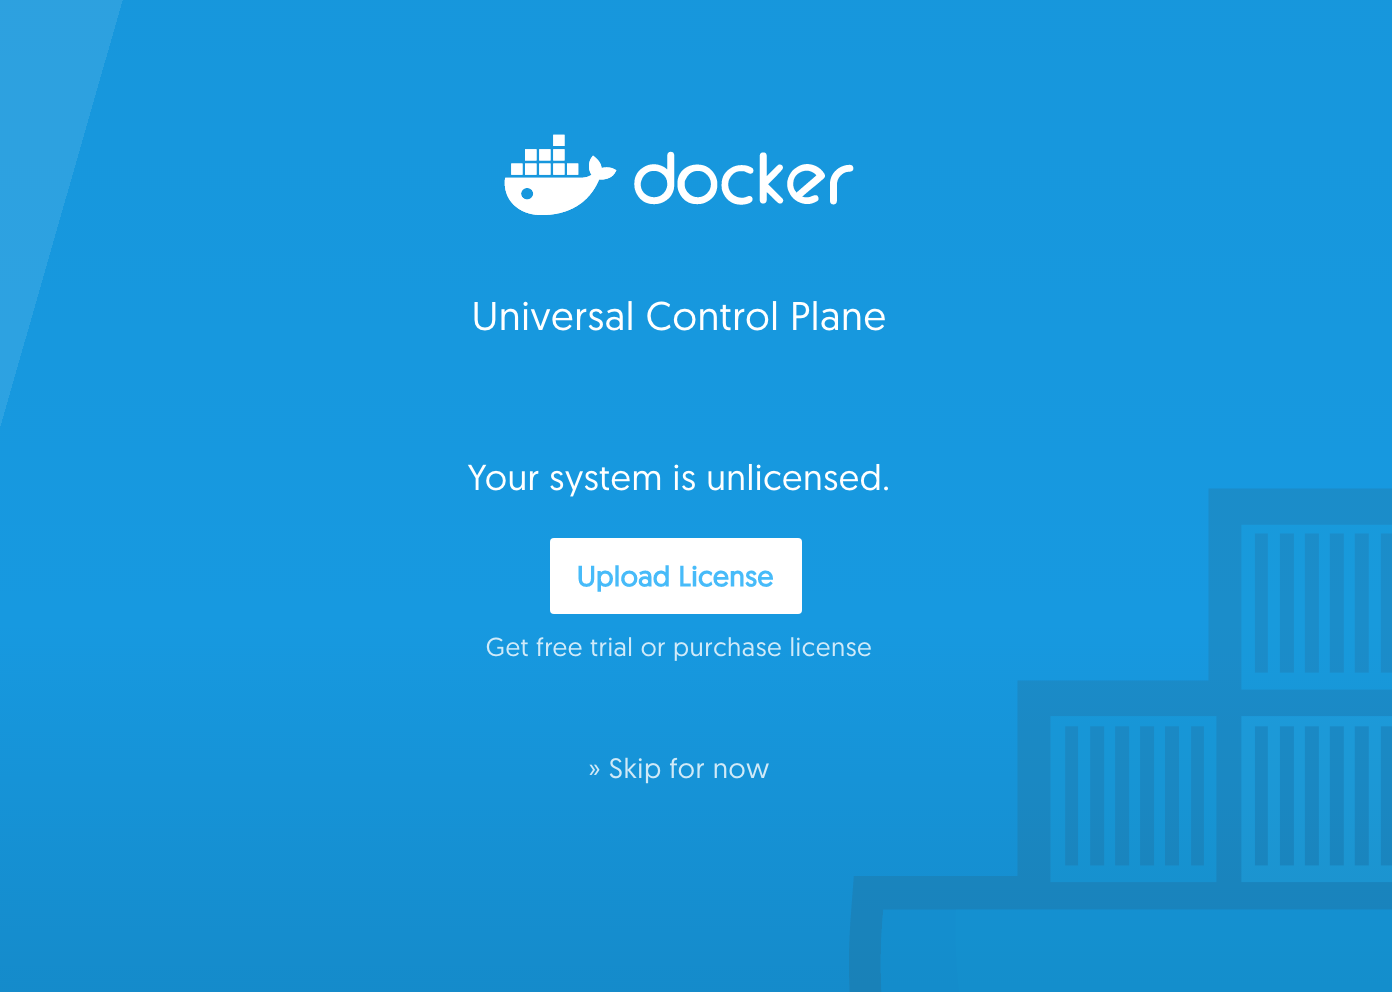
Task: Select the Skip for now link
Action: coord(679,769)
